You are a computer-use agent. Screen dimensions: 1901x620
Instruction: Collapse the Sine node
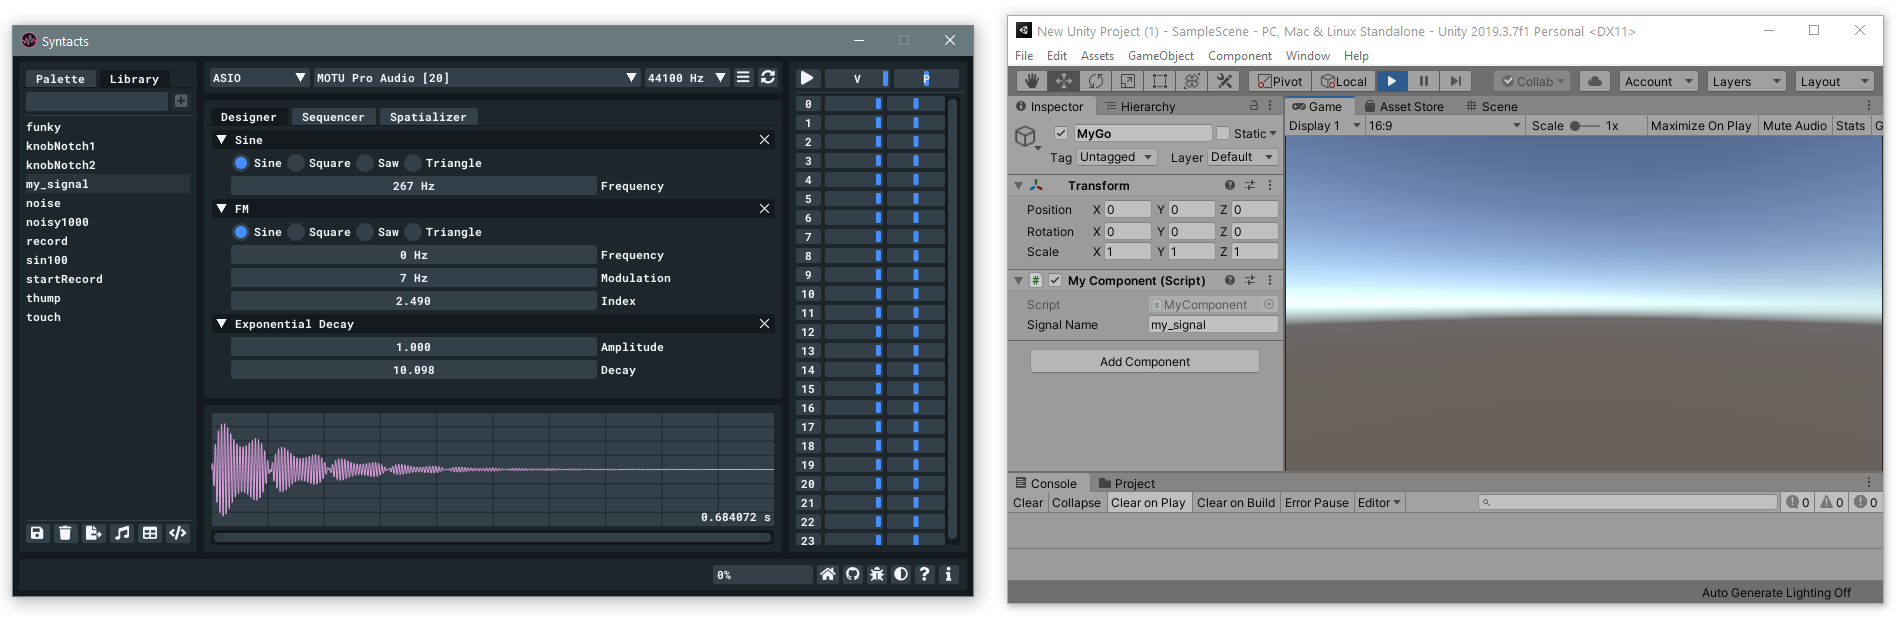(x=222, y=140)
